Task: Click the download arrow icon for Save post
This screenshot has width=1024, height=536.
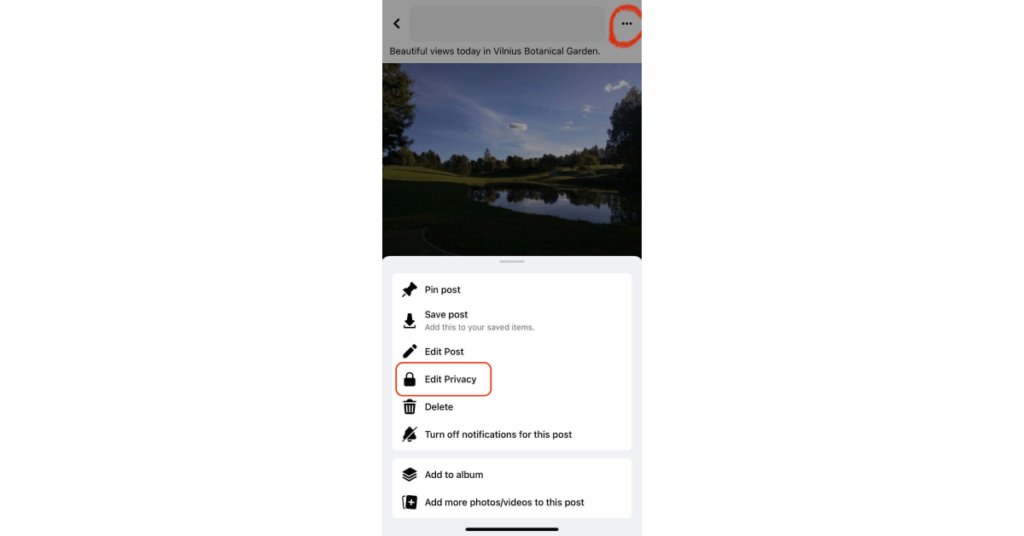Action: point(409,321)
